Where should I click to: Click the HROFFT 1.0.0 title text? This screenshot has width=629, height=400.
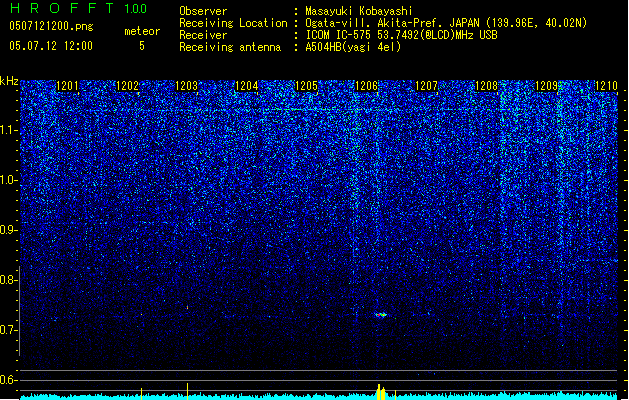[x=79, y=8]
